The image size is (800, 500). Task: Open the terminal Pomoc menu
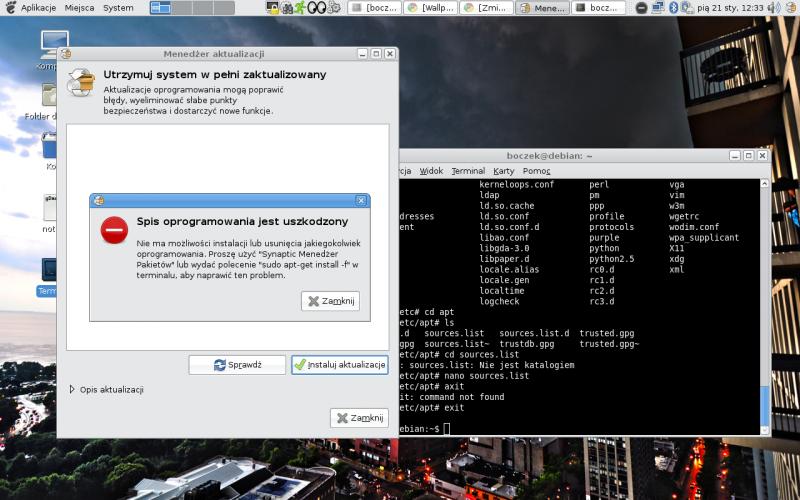pos(536,171)
